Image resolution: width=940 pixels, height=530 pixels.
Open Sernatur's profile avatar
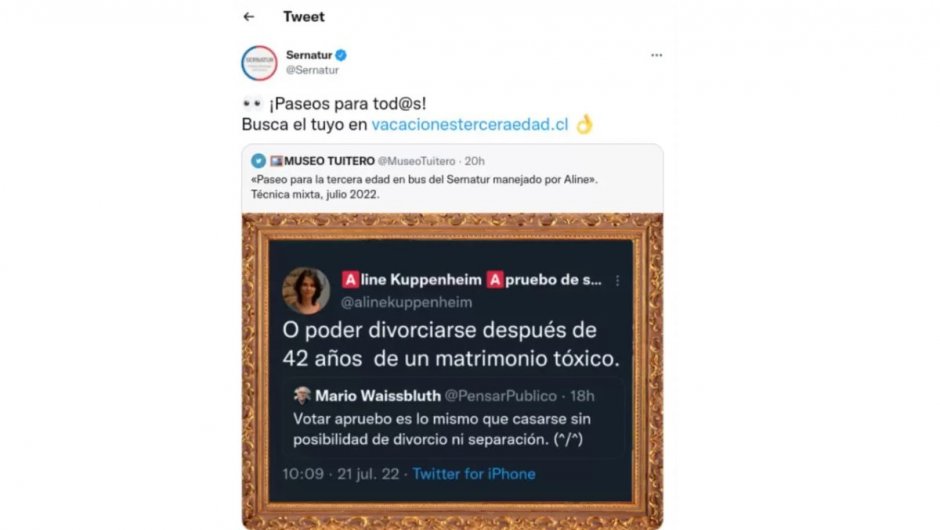[259, 63]
